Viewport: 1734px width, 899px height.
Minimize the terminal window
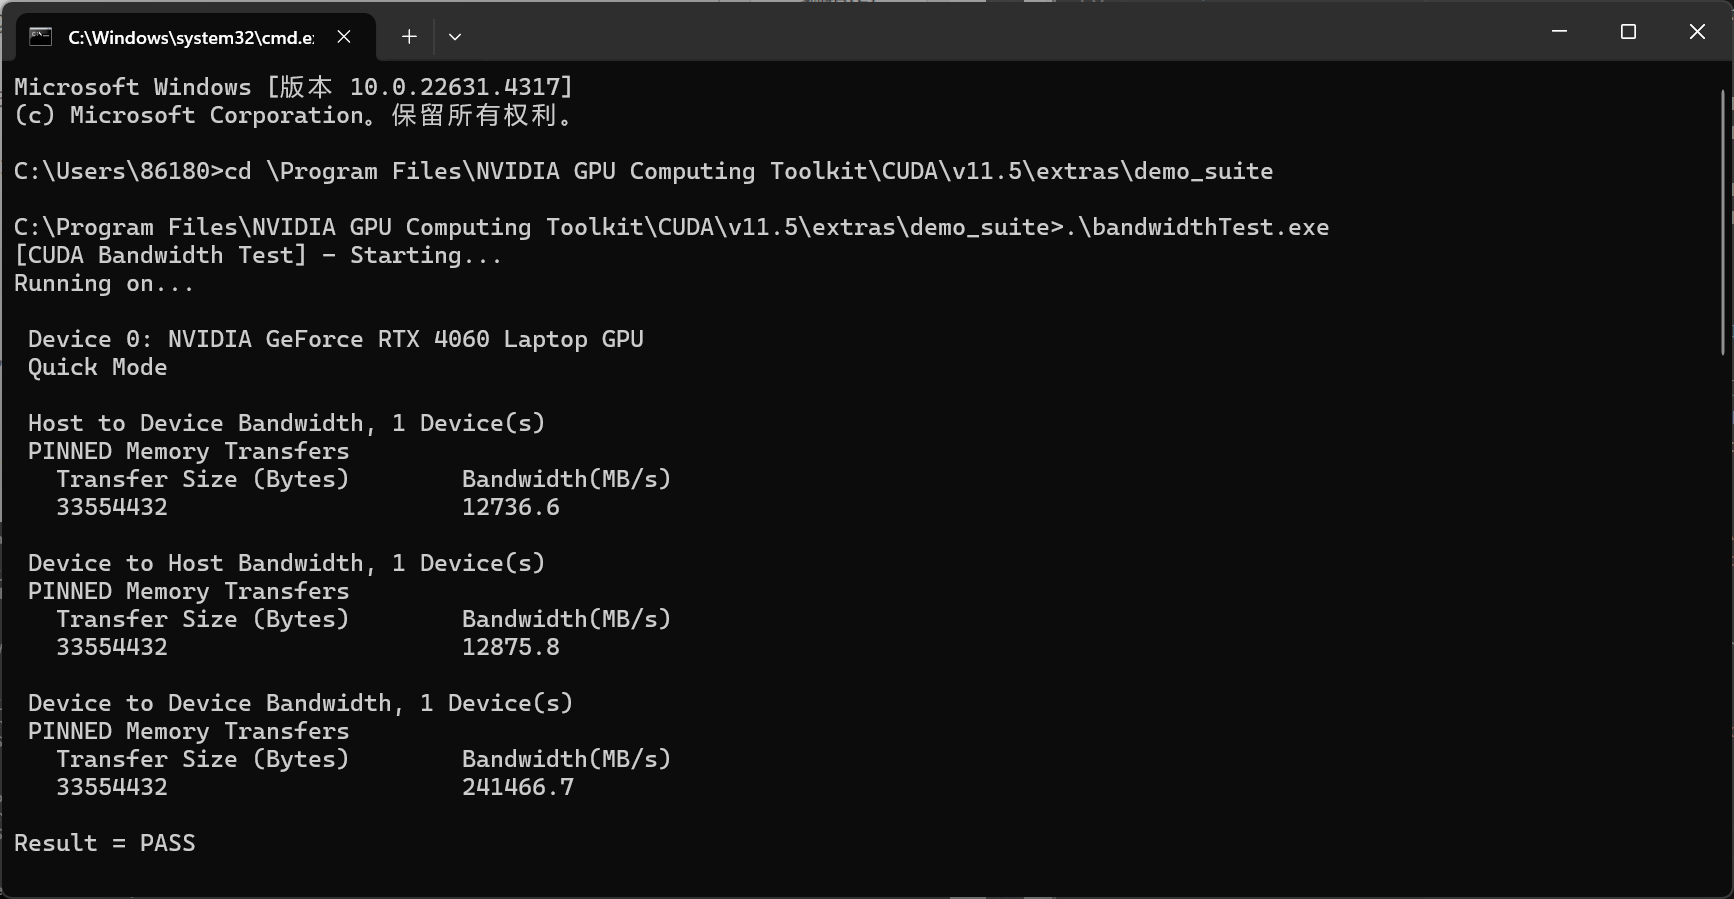tap(1559, 32)
